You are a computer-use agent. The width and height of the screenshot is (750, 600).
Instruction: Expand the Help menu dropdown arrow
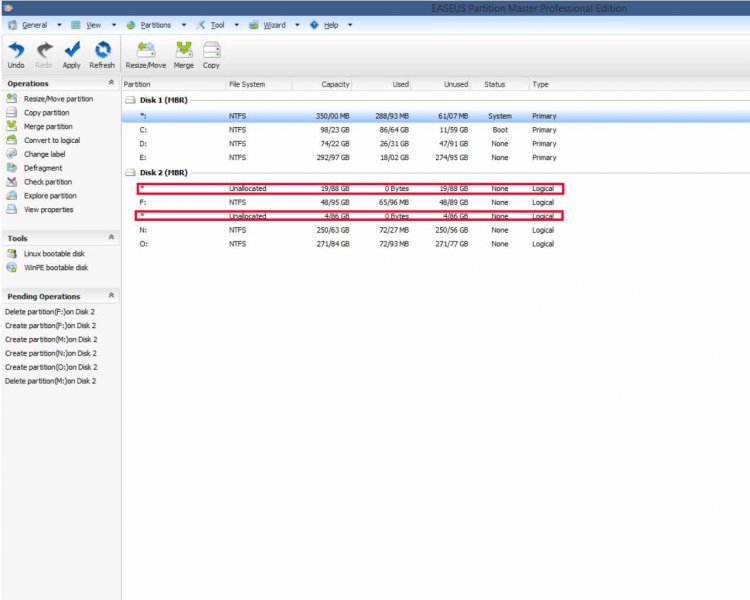[350, 25]
